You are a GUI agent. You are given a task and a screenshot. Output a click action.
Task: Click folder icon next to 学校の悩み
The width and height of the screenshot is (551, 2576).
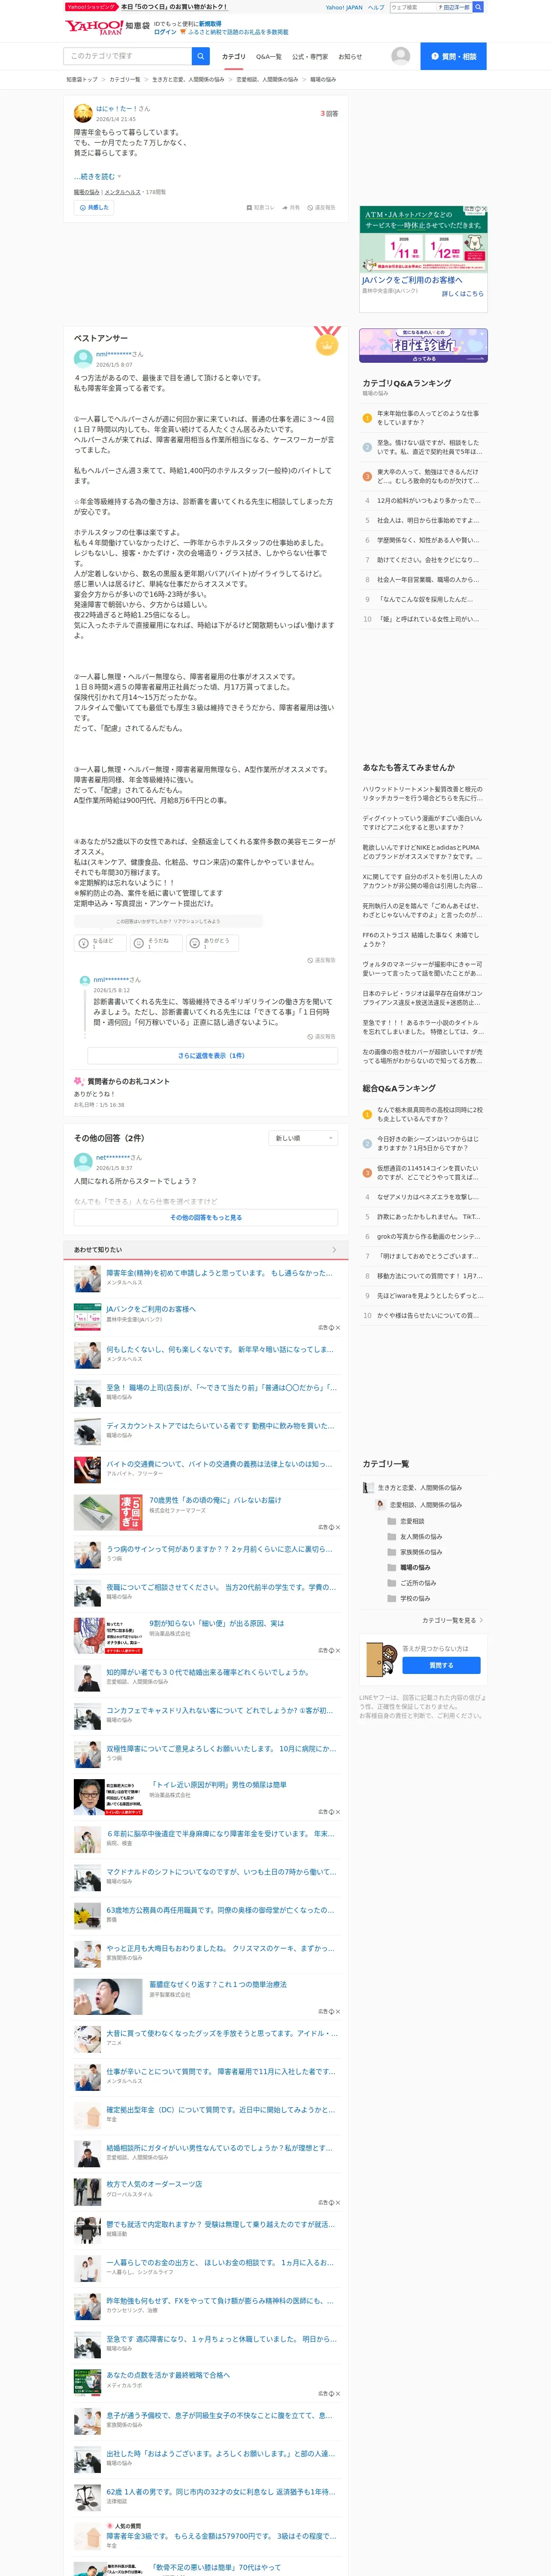click(x=392, y=1598)
